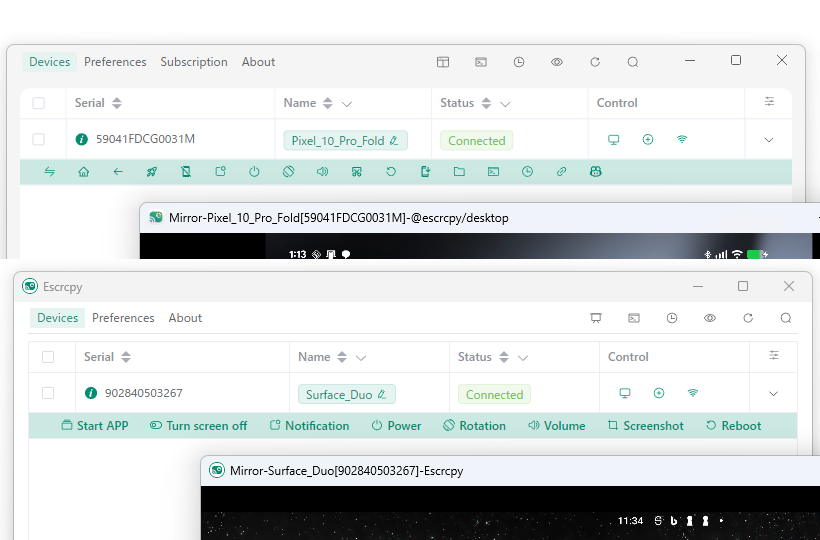820x540 pixels.
Task: Click the plus-circle icon in Pixel row
Action: 648,140
